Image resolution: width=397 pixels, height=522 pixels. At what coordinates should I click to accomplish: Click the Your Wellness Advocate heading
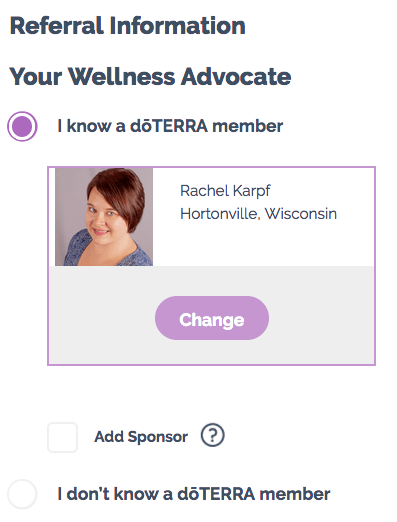[x=150, y=76]
